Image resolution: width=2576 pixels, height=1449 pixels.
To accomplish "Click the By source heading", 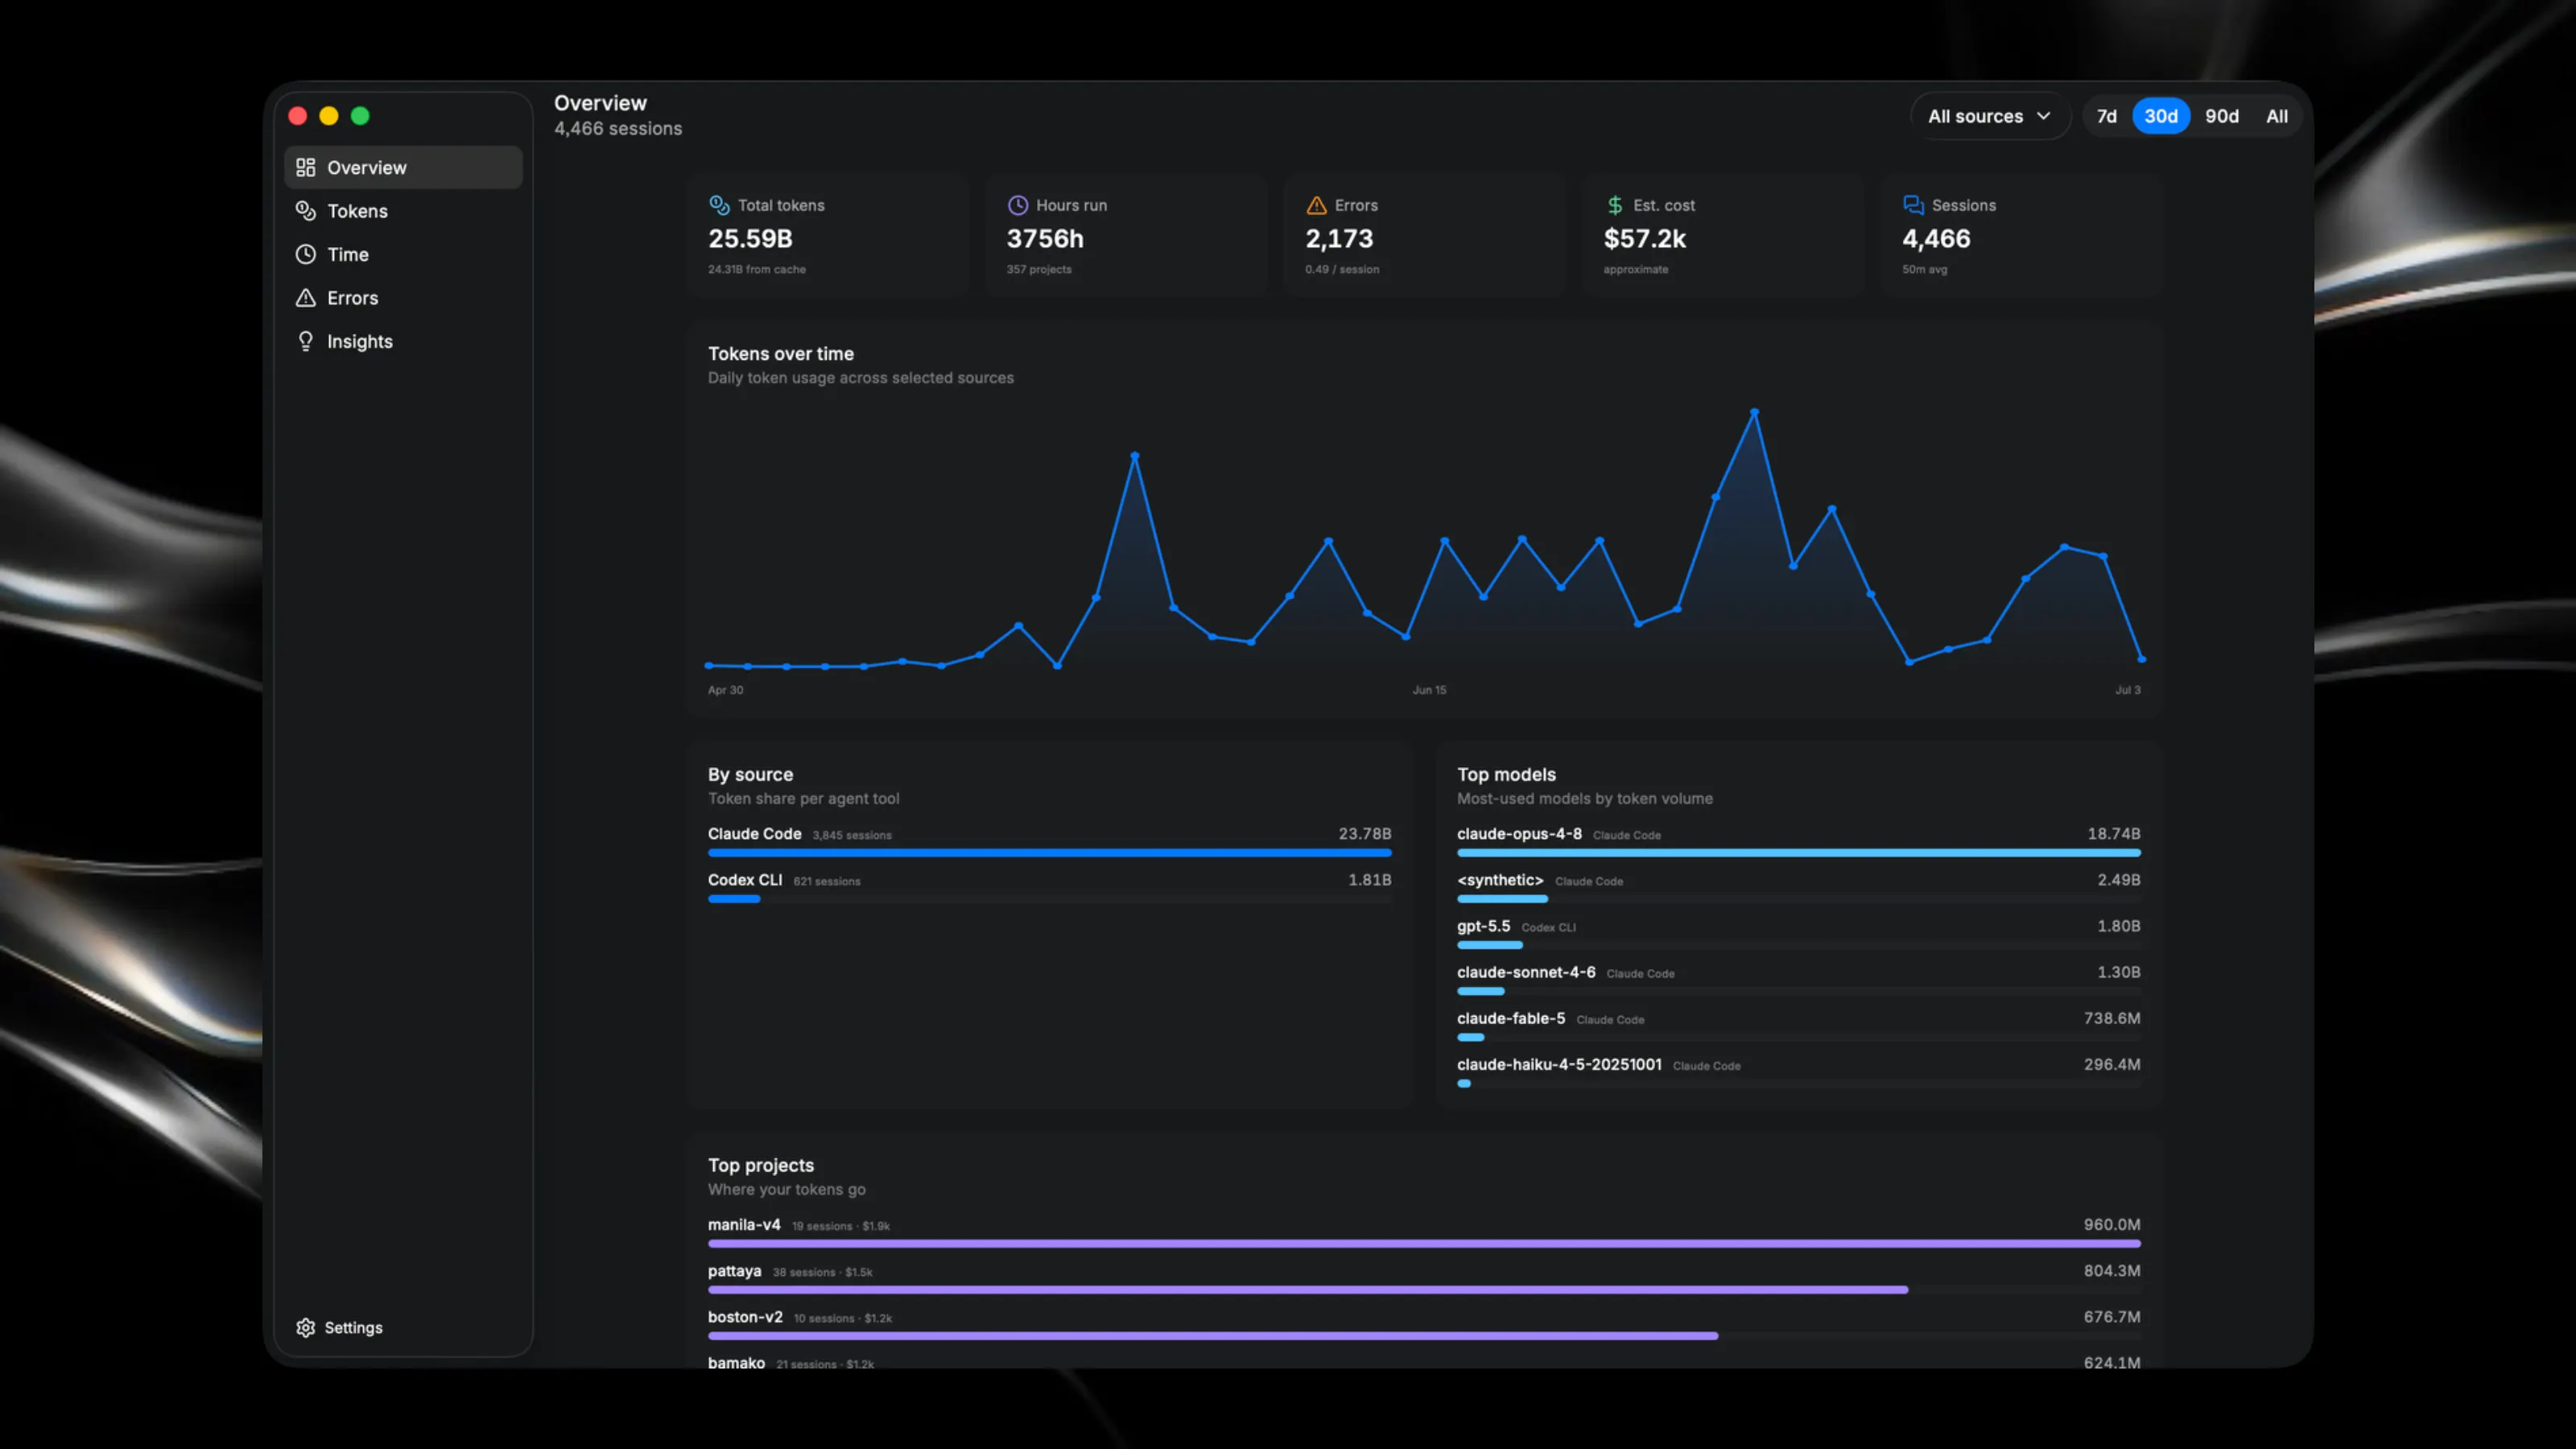I will click(x=750, y=775).
